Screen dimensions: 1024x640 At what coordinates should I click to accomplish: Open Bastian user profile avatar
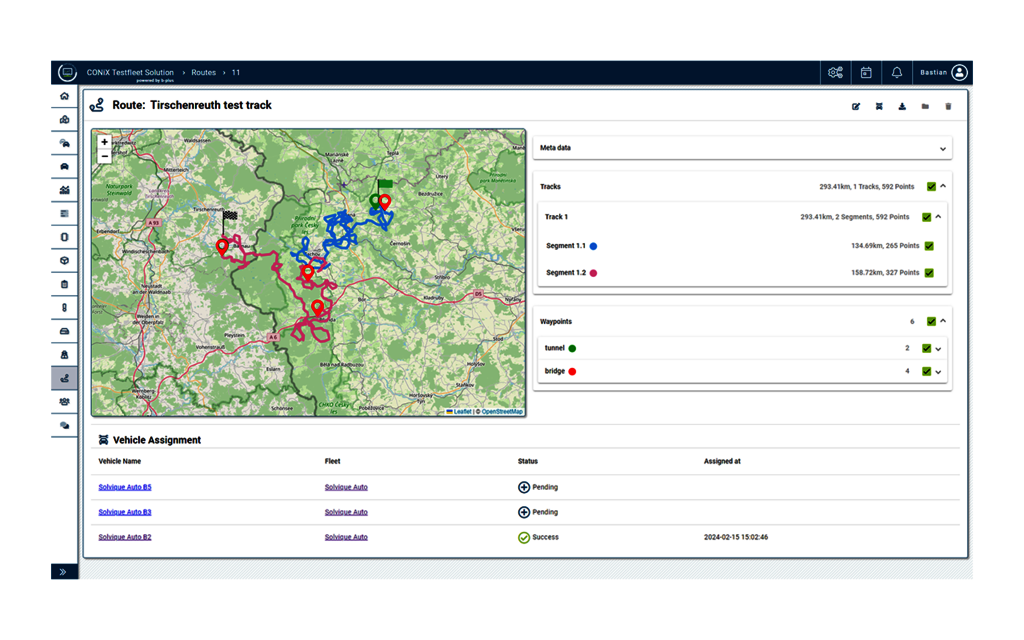[x=959, y=72]
